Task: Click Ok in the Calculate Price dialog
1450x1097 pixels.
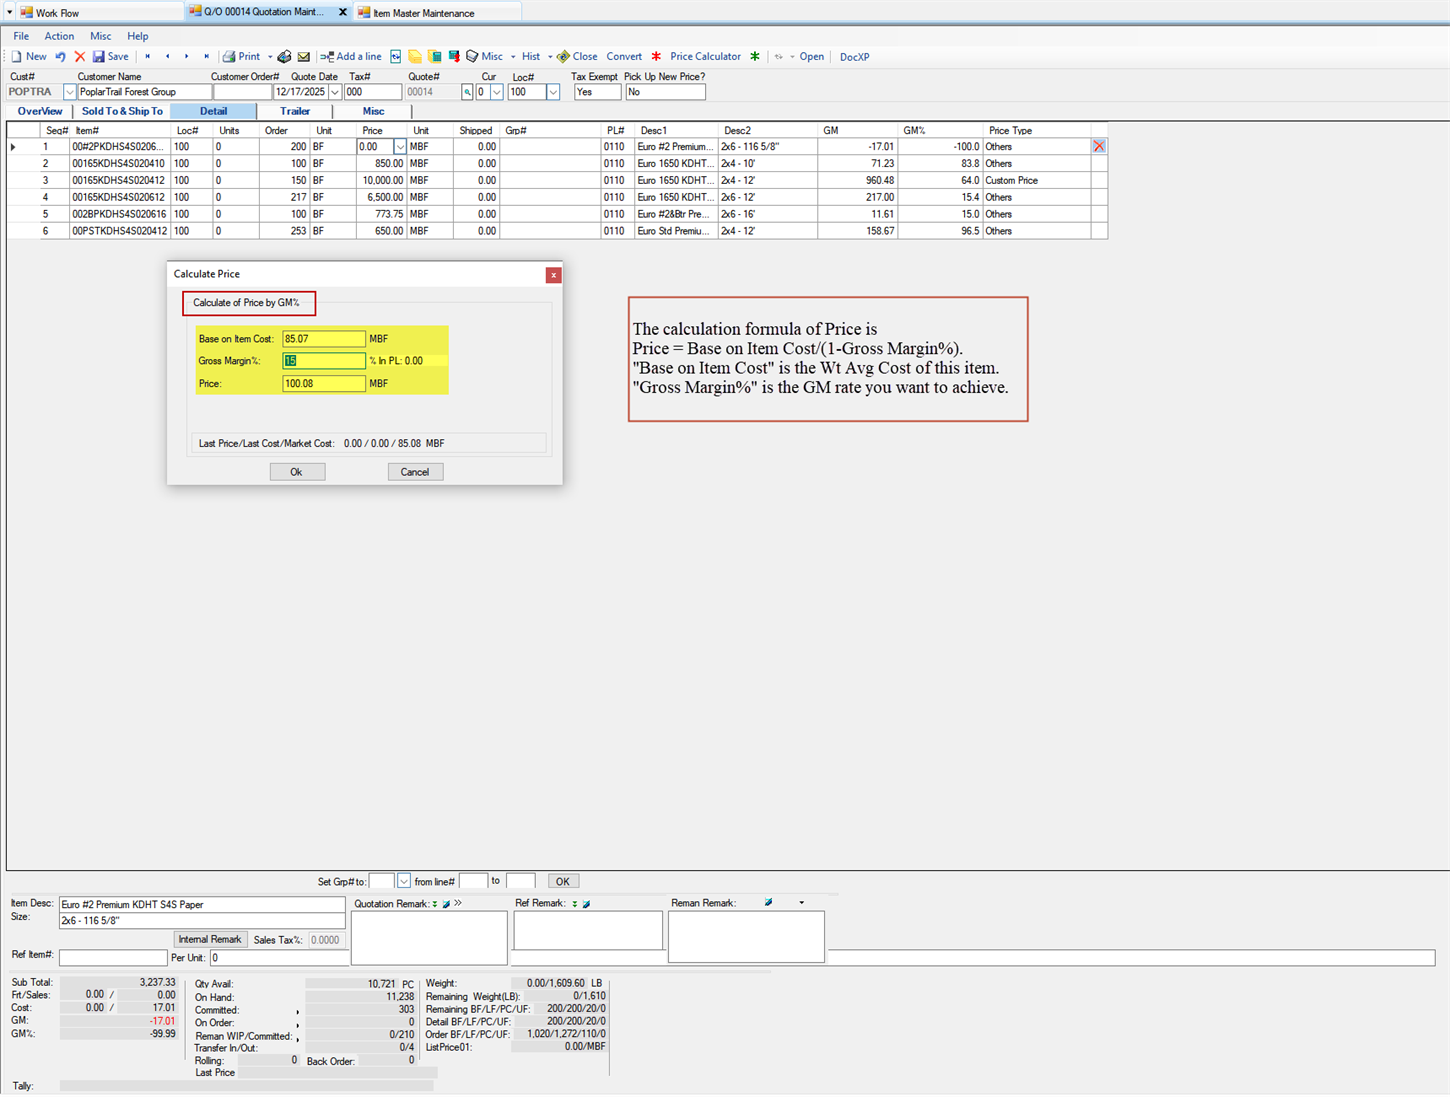Action: (297, 471)
